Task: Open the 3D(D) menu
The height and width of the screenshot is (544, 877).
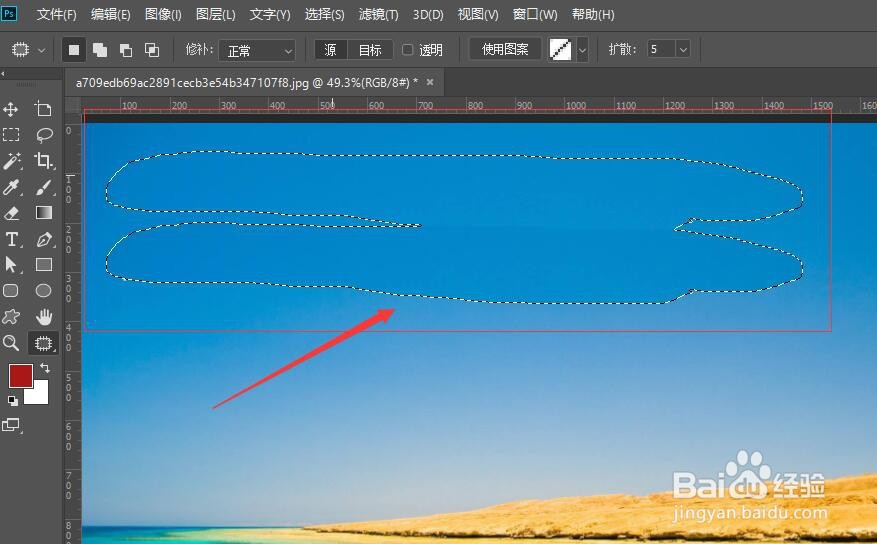Action: (x=428, y=15)
